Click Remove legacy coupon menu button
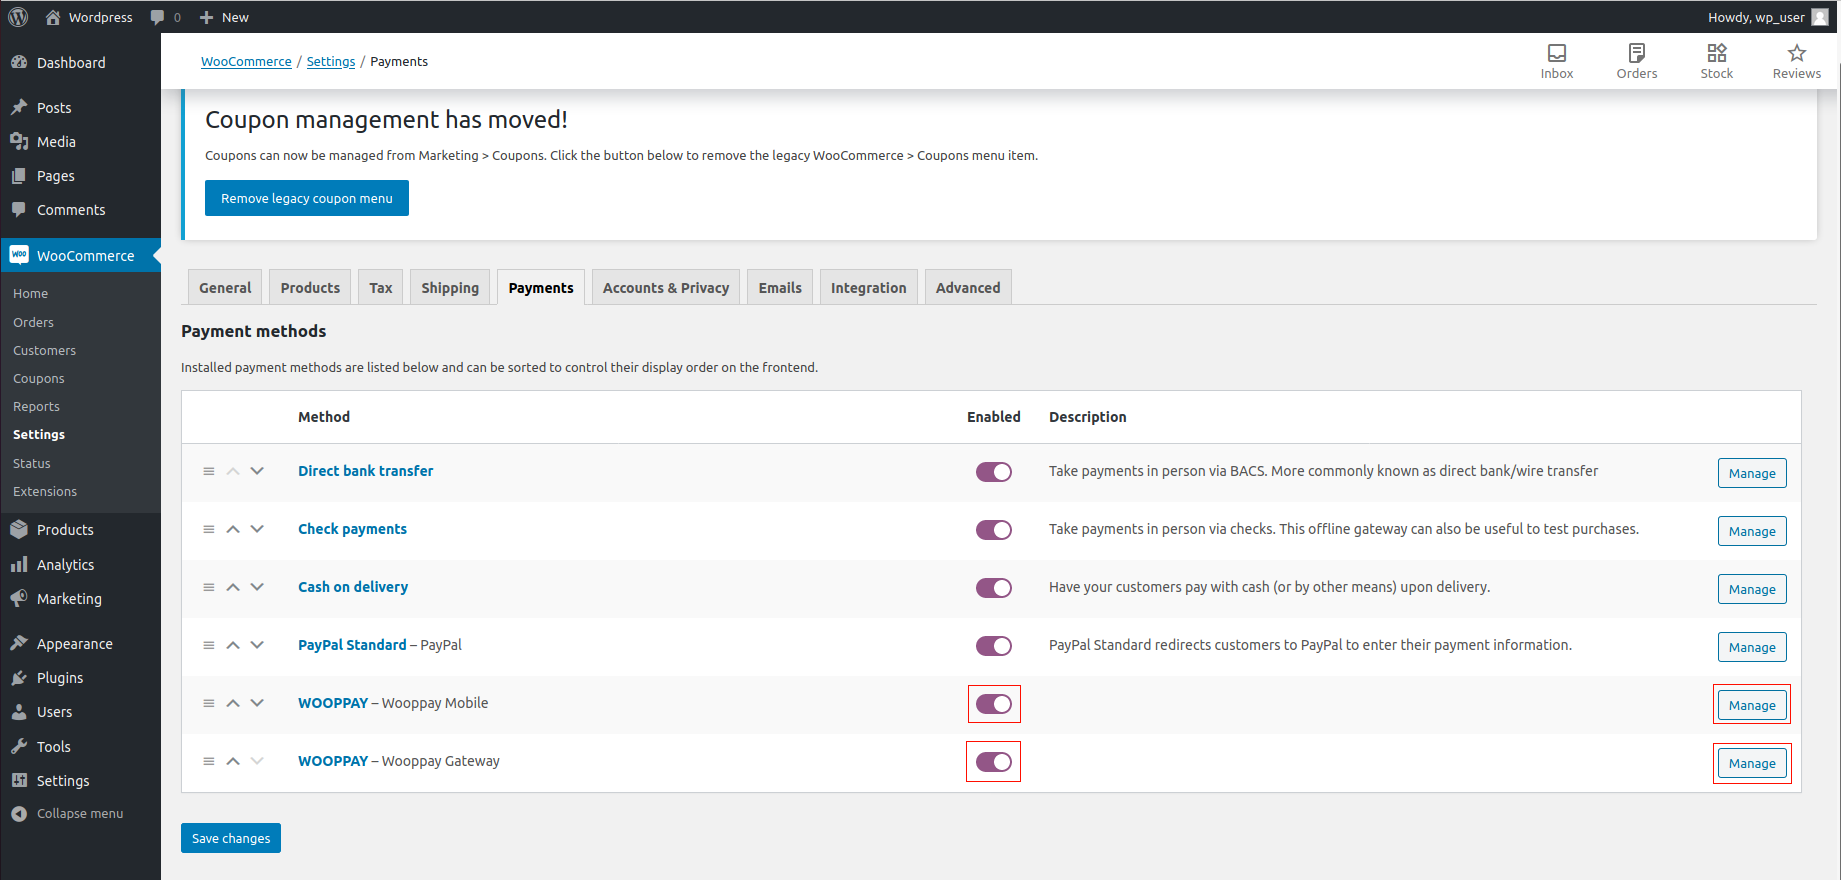 coord(307,198)
